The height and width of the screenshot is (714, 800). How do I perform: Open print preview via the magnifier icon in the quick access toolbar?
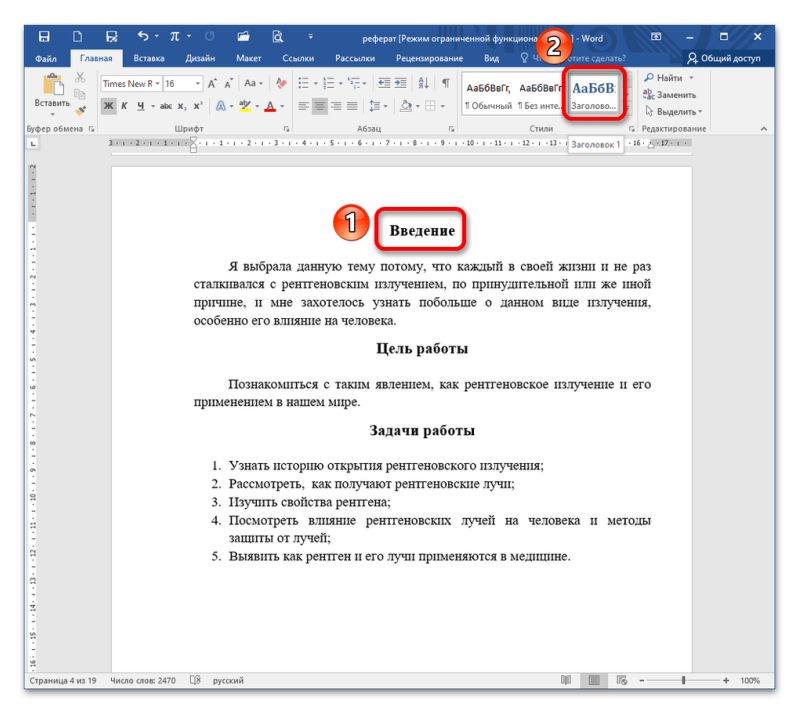(277, 37)
